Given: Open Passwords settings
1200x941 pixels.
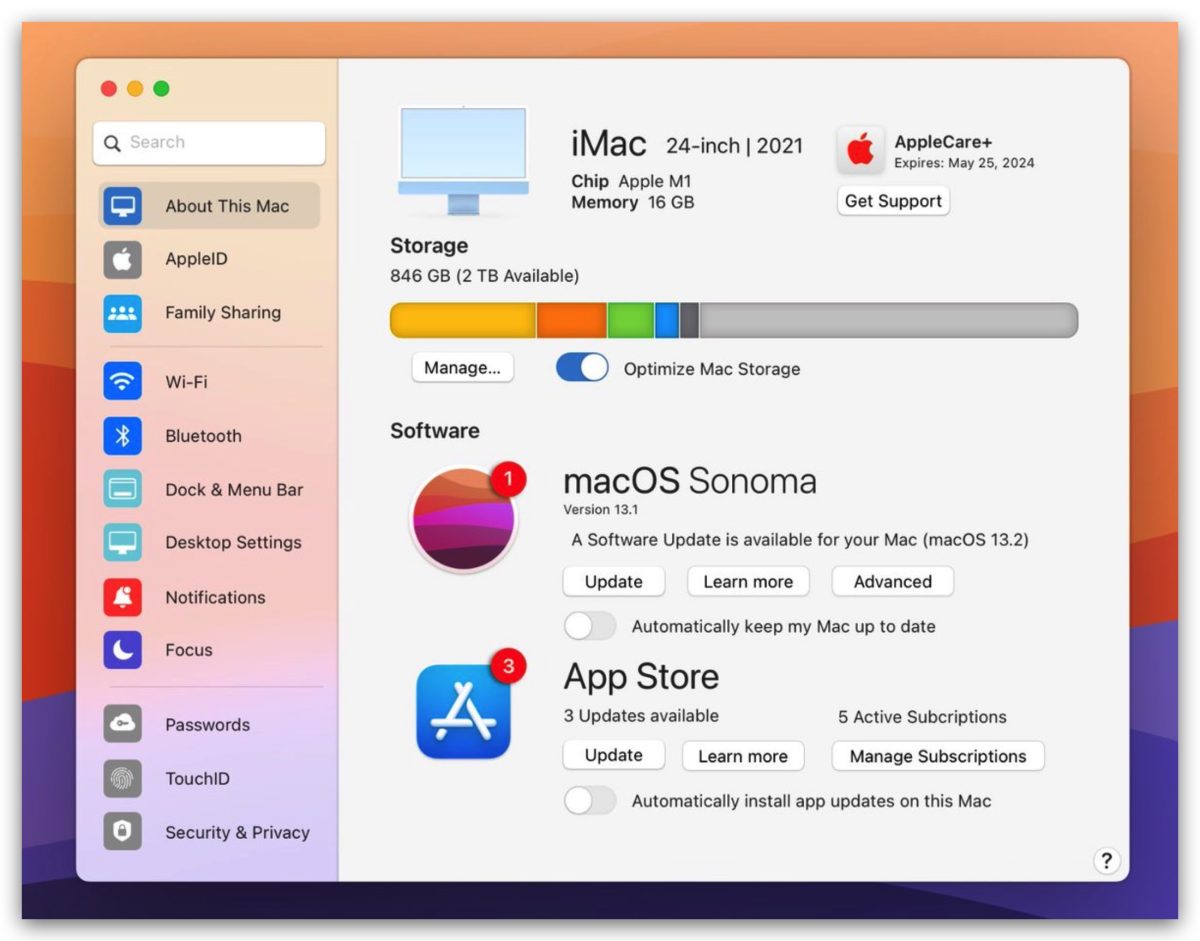Looking at the screenshot, I should (209, 724).
